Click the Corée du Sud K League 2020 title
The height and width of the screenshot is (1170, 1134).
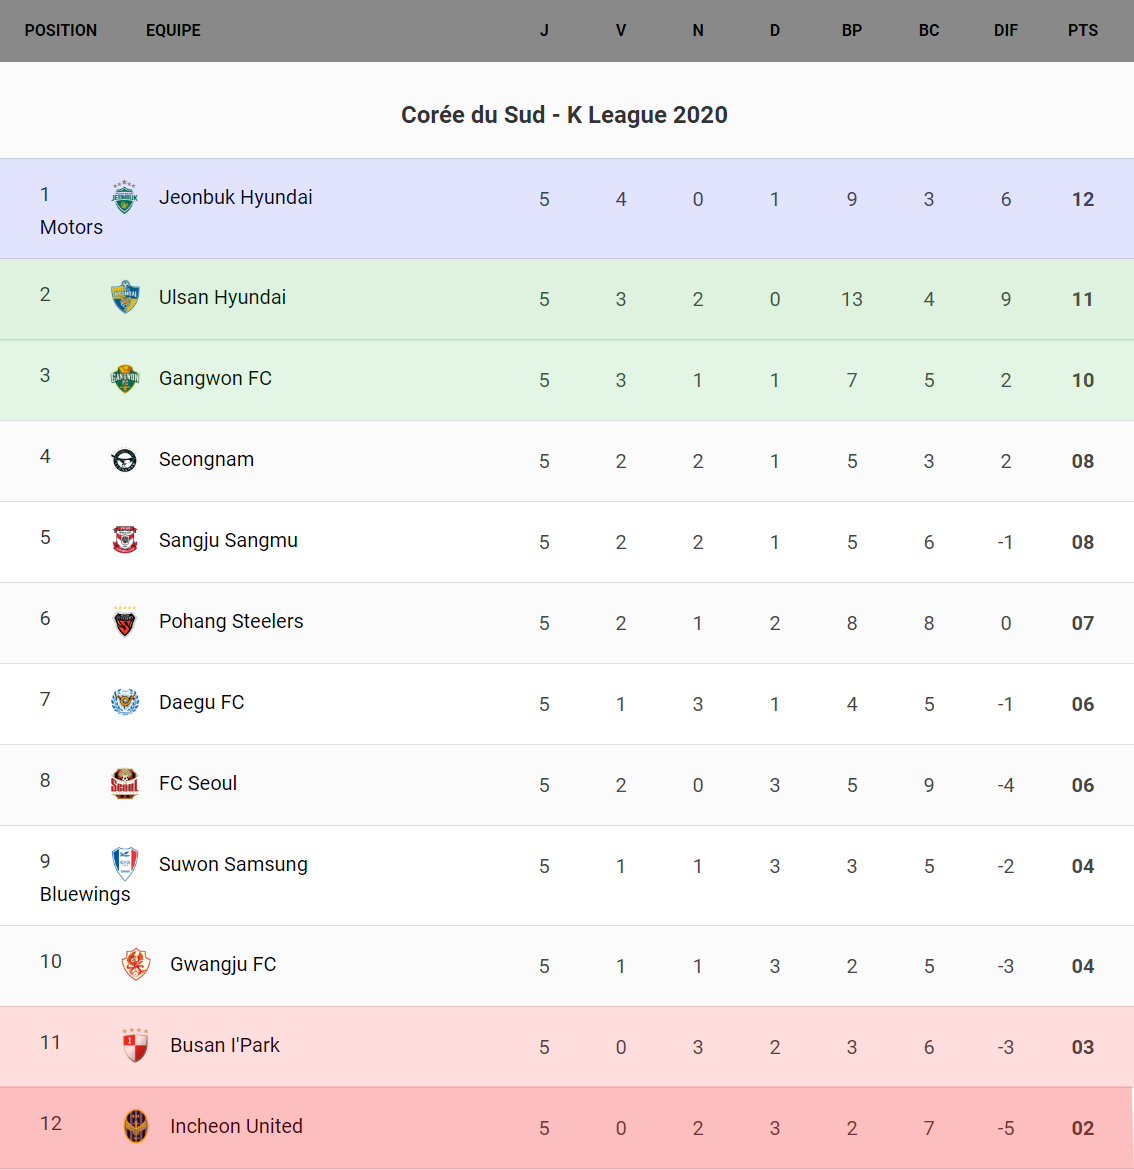(x=564, y=115)
